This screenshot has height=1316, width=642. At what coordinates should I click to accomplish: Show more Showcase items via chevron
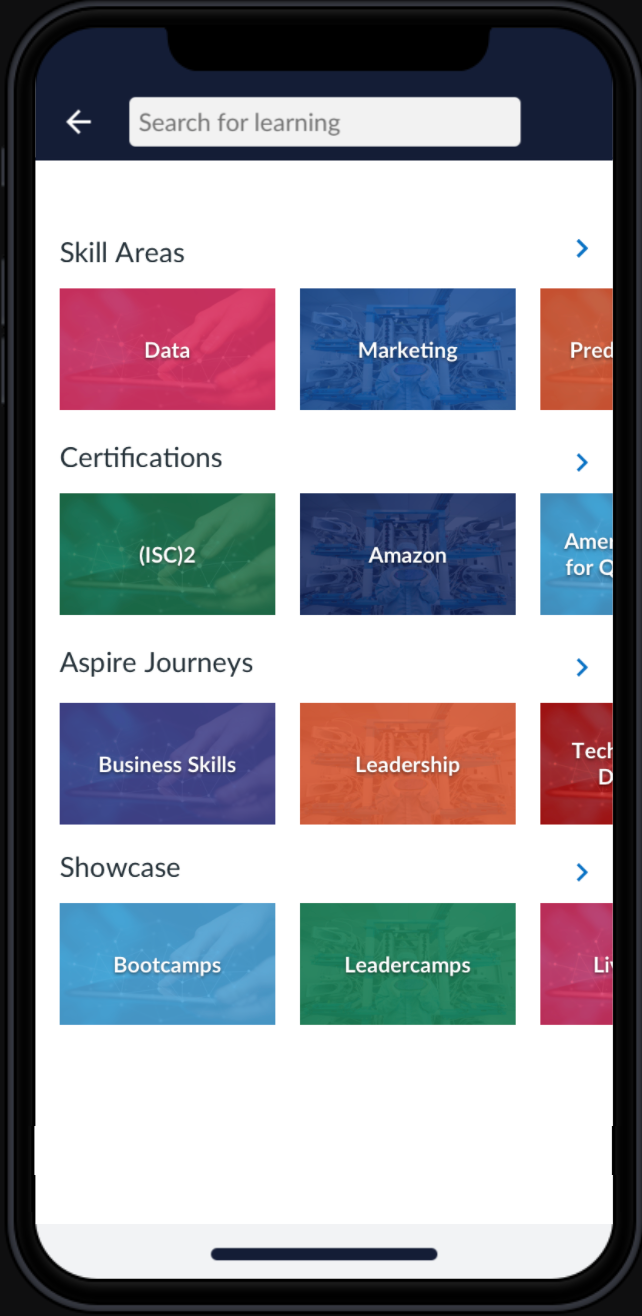click(582, 872)
